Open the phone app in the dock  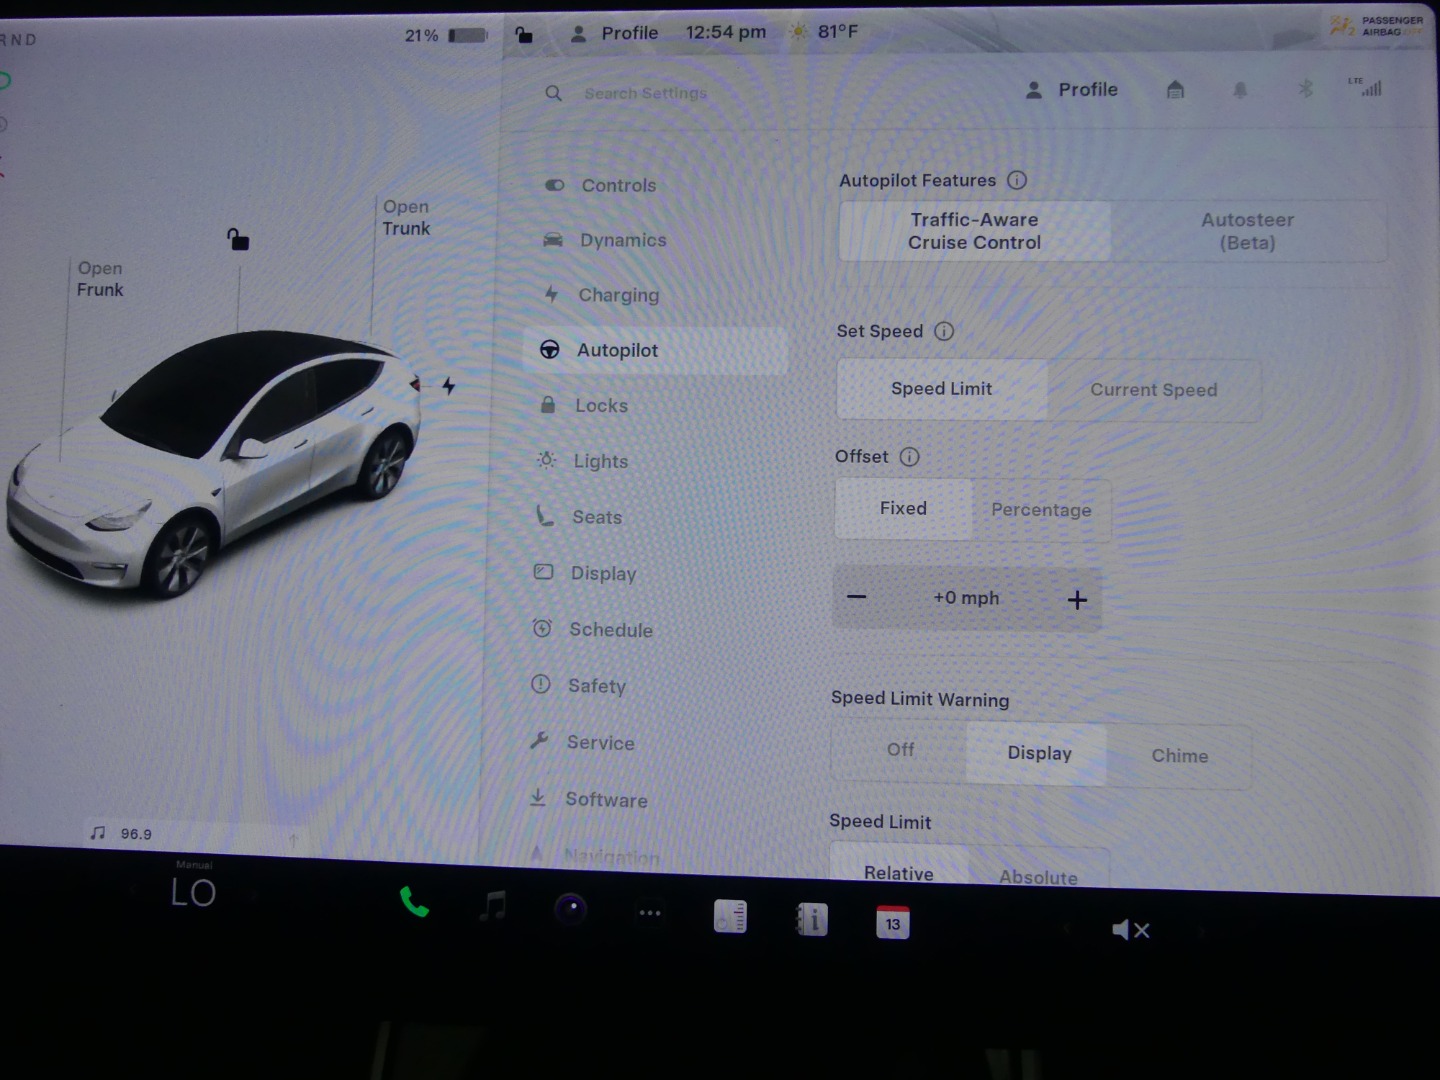click(414, 902)
